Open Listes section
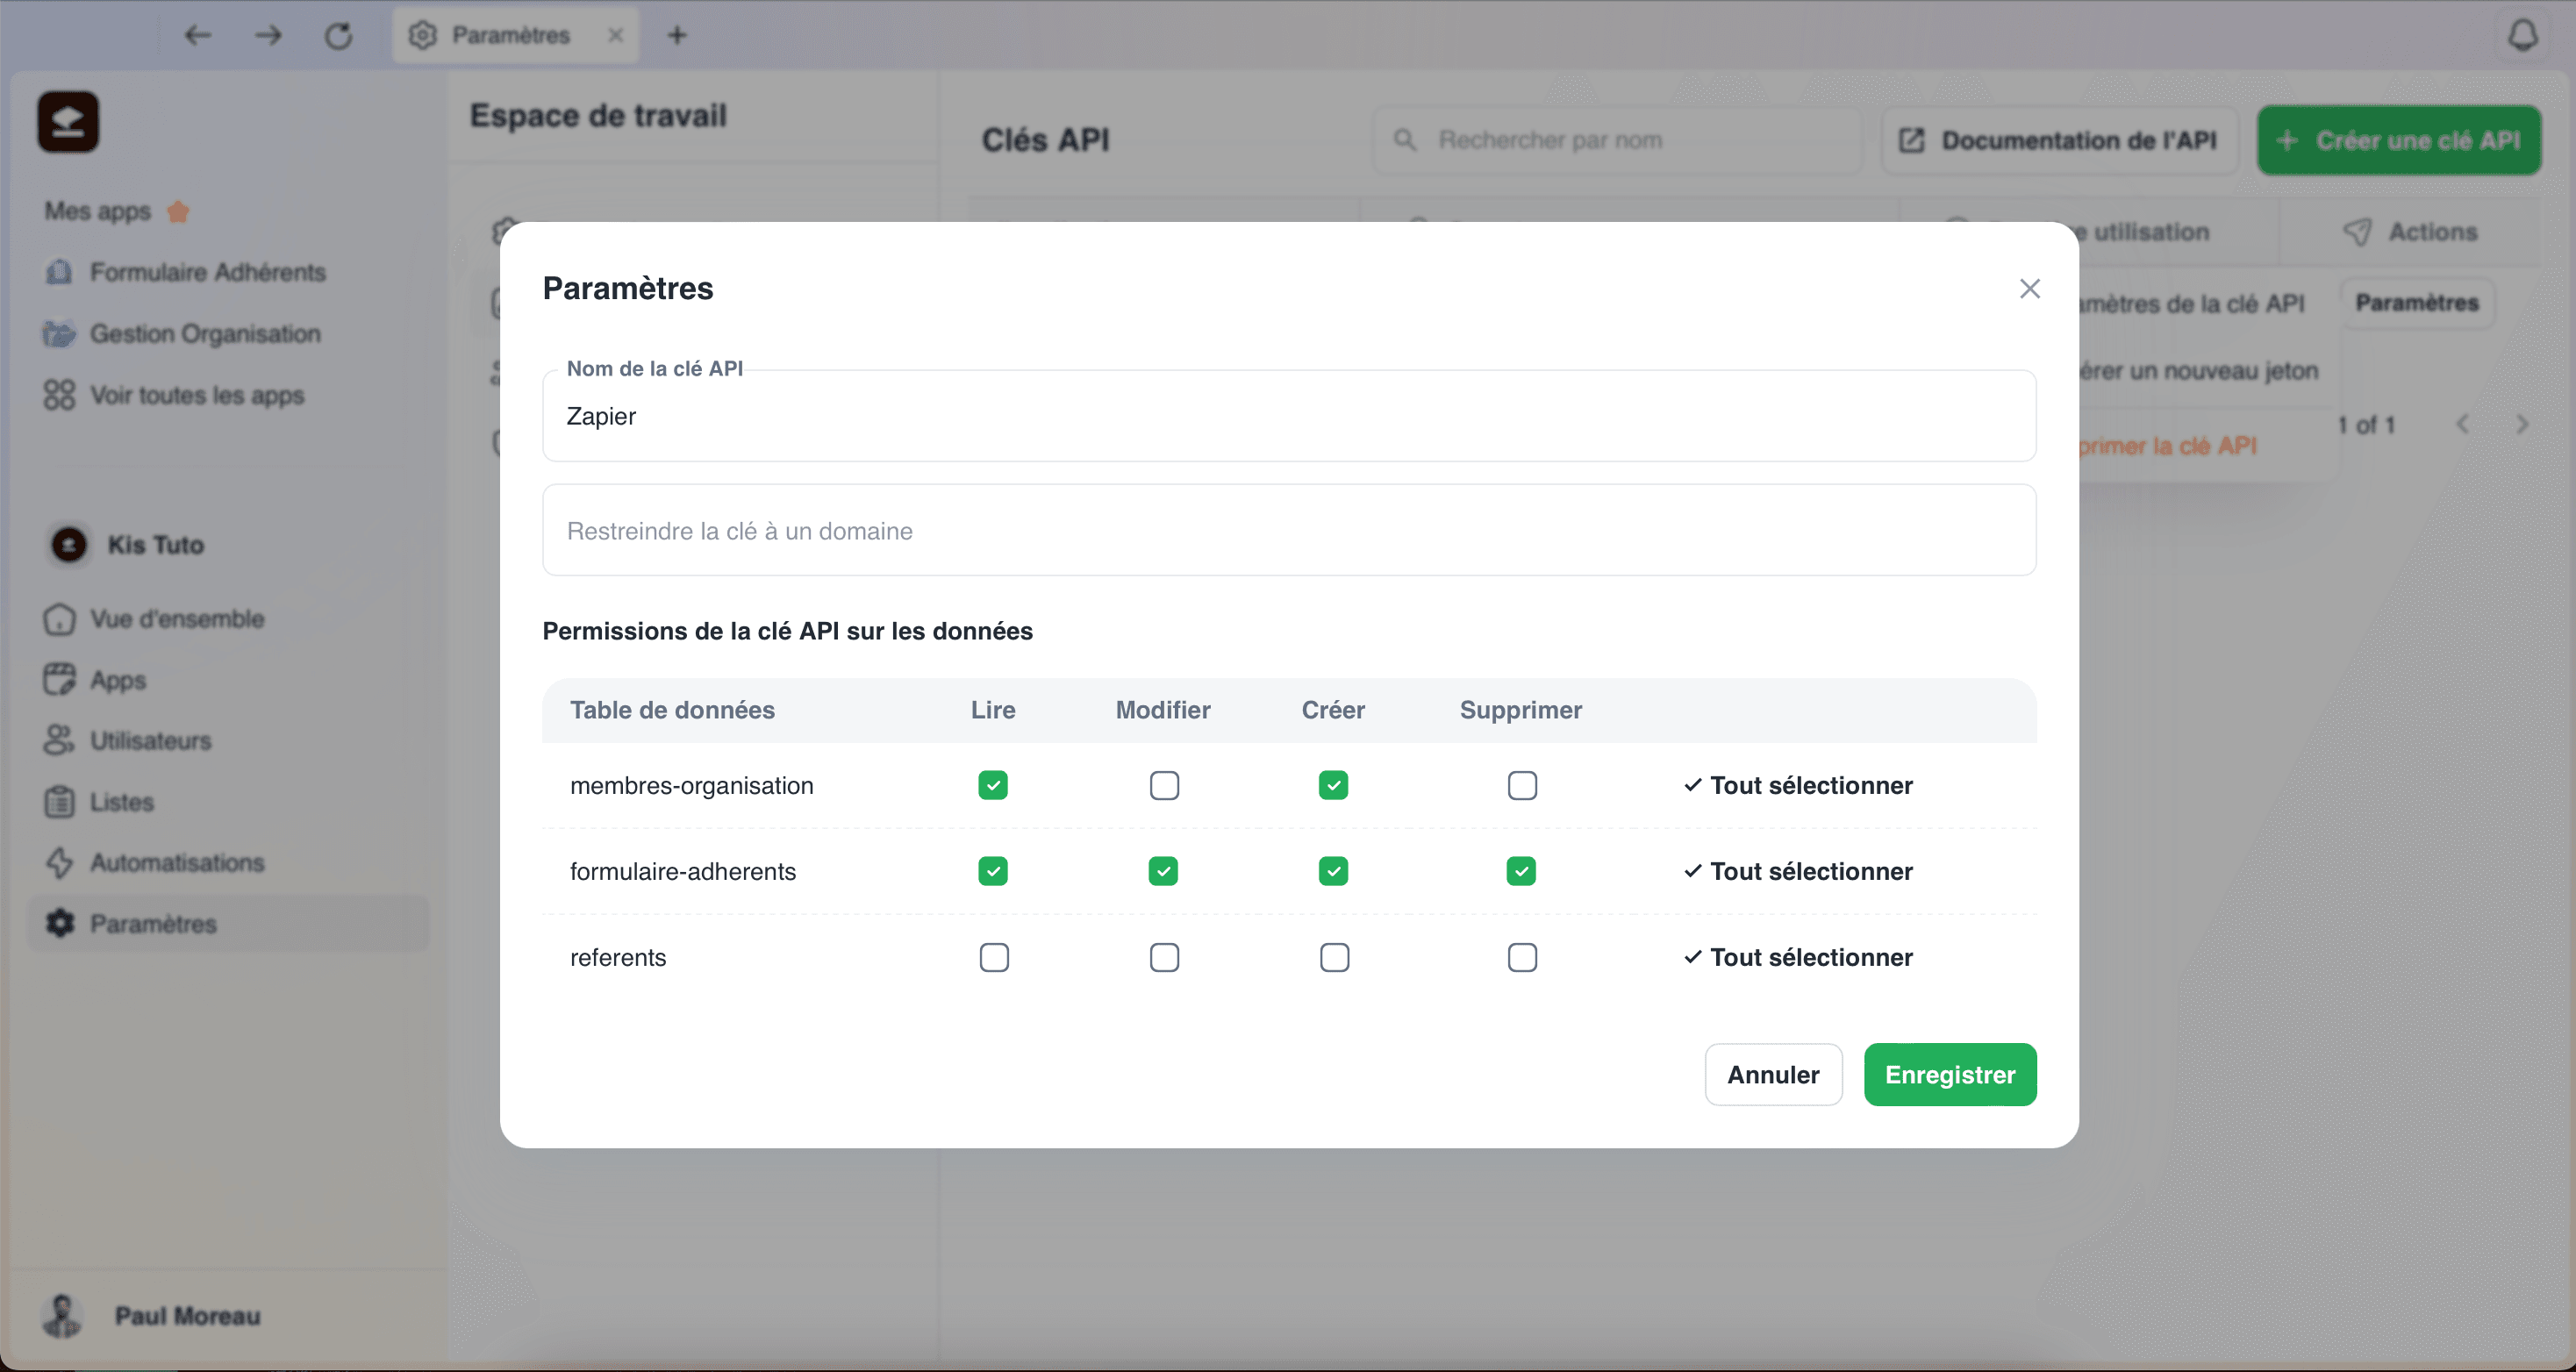The image size is (2576, 1372). (98, 802)
